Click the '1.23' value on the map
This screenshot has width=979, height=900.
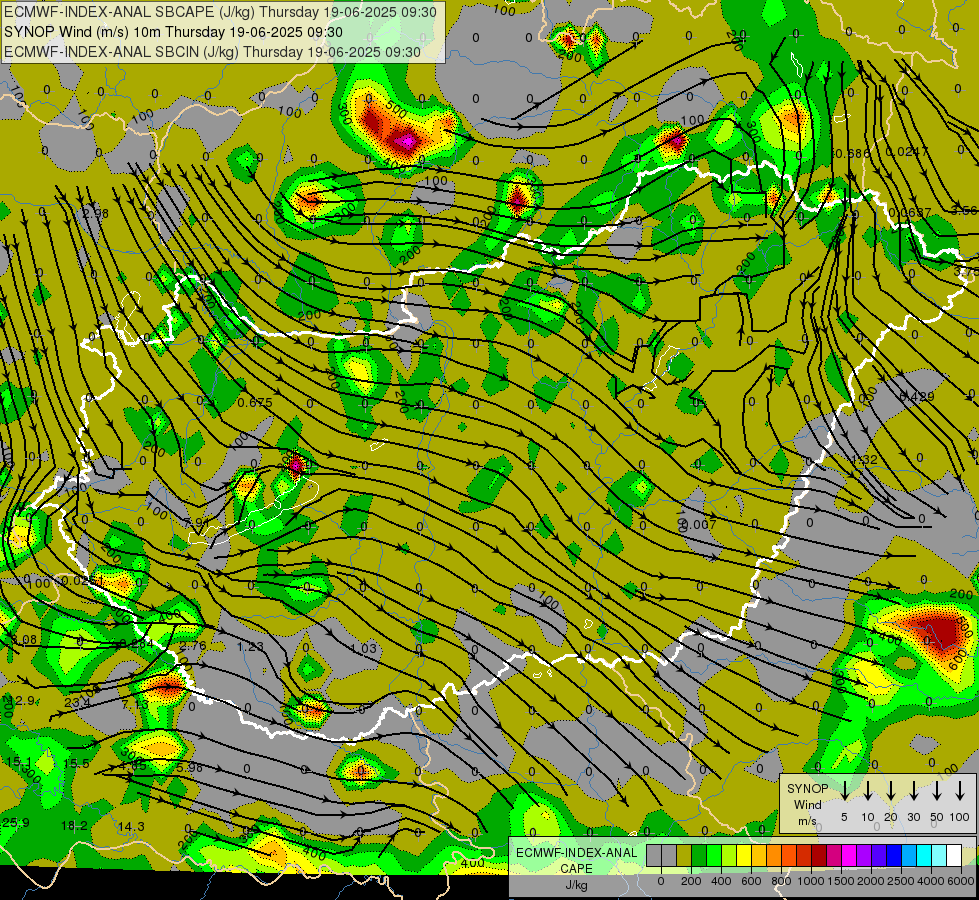tap(250, 646)
